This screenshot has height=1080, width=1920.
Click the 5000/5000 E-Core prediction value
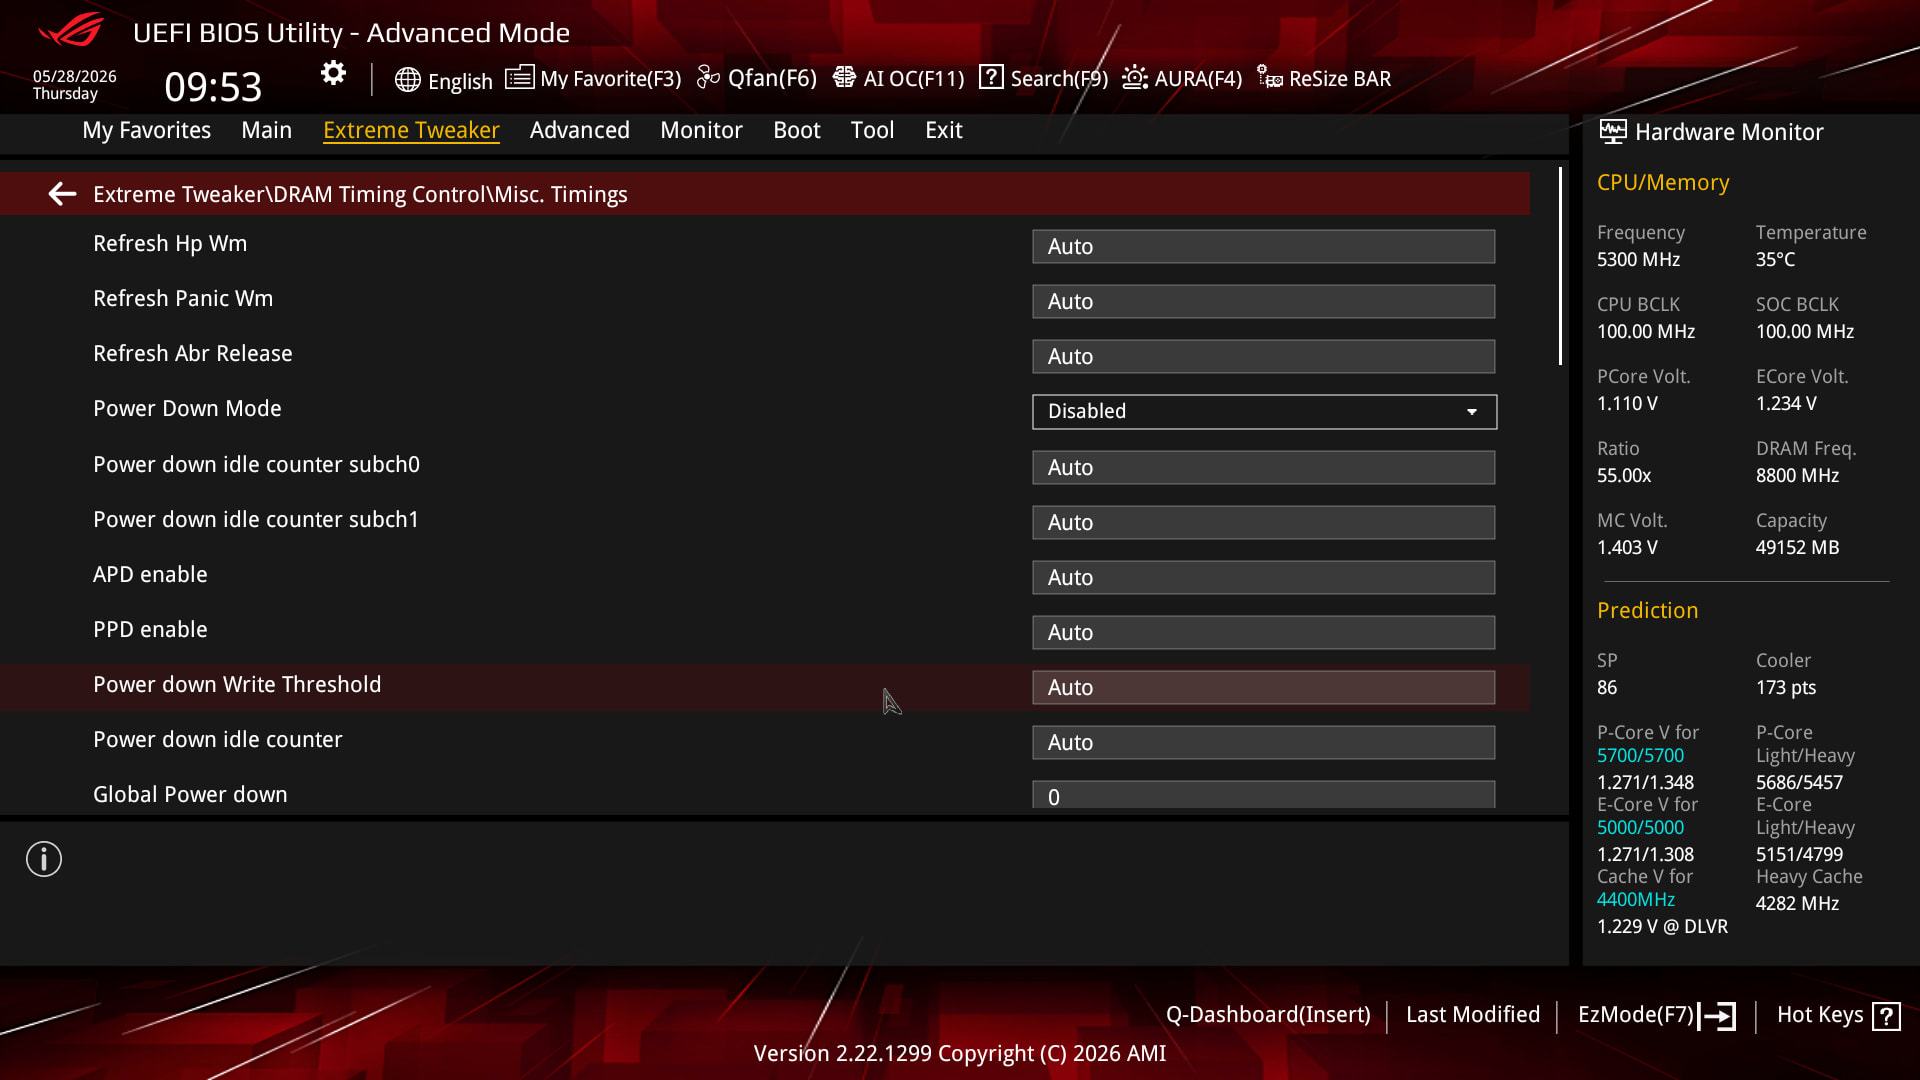[x=1640, y=828]
